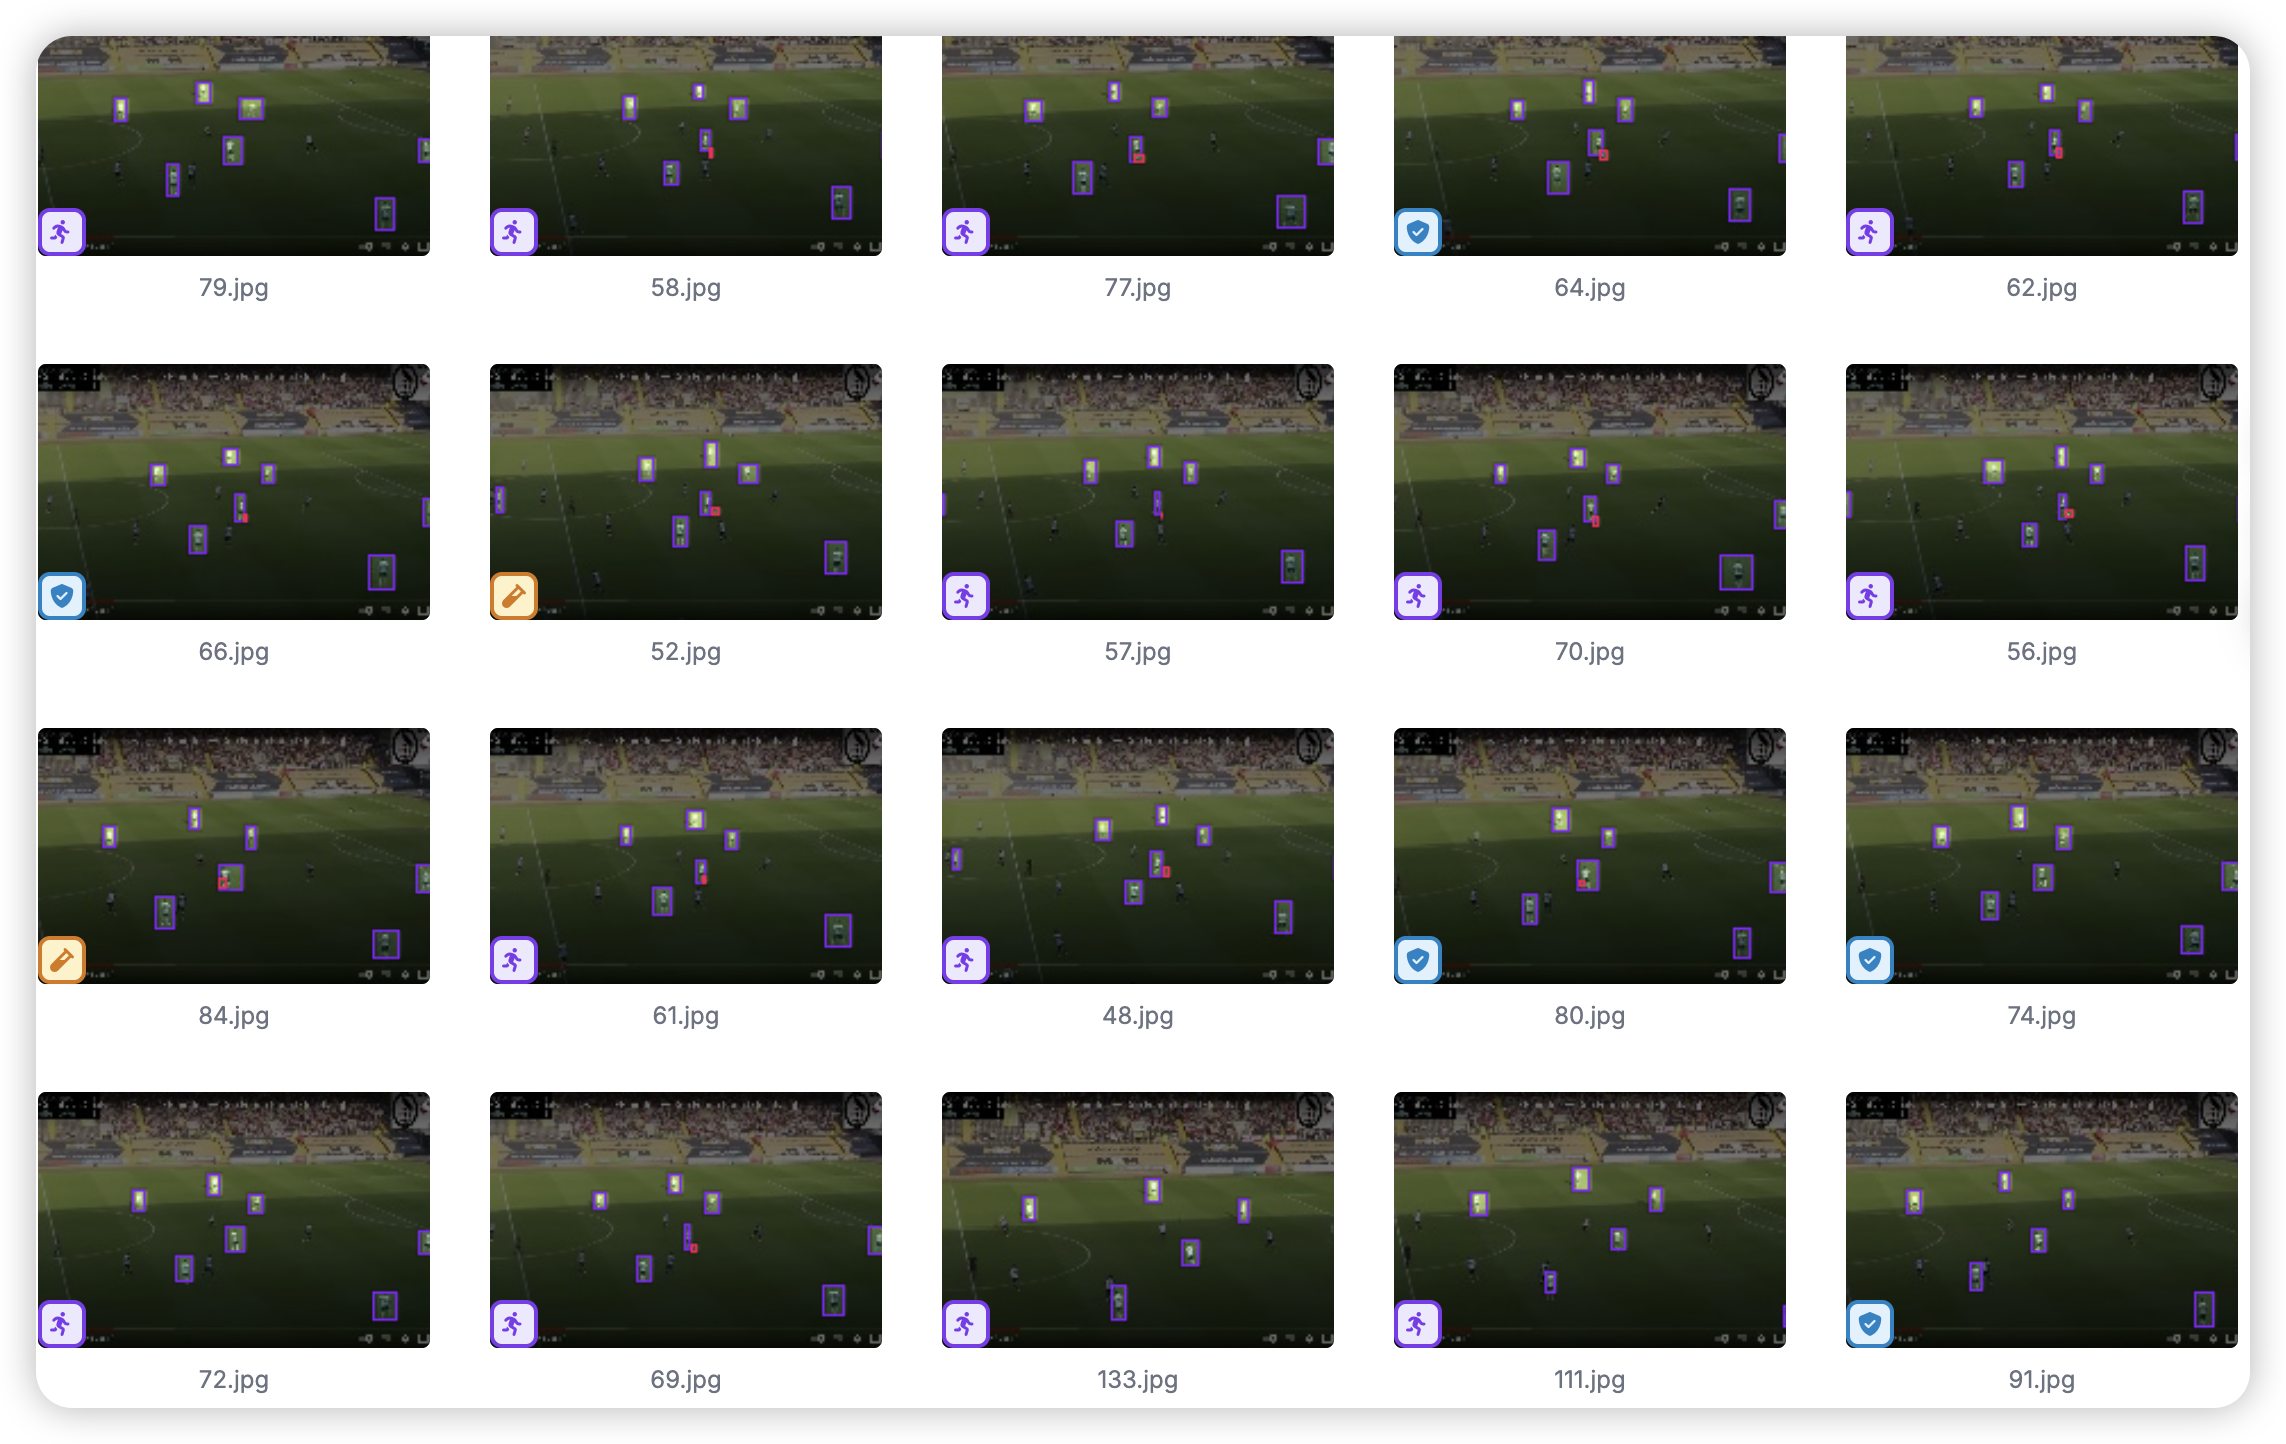This screenshot has width=2286, height=1444.
Task: Click the blue shield icon on 64.jpg
Action: coord(1418,232)
